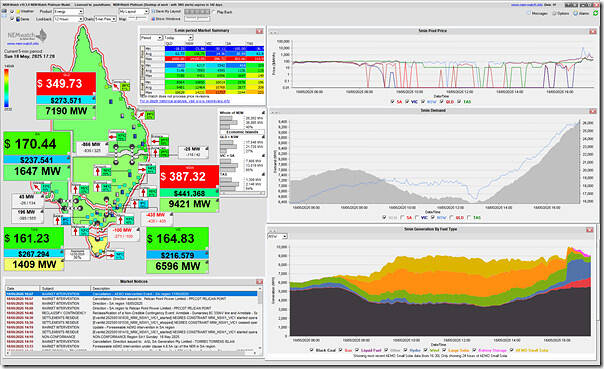
Task: Open the My Layout dropdown
Action: coord(134,12)
